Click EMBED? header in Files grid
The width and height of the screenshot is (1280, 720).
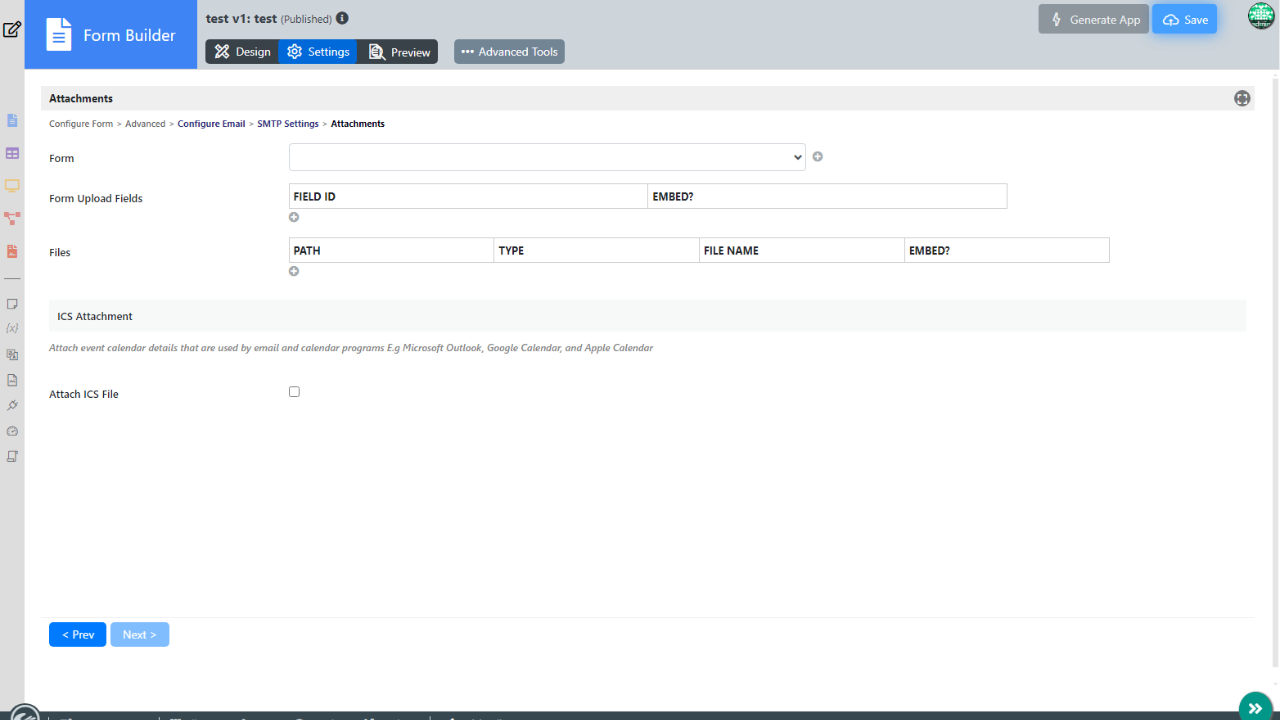[x=1007, y=250]
